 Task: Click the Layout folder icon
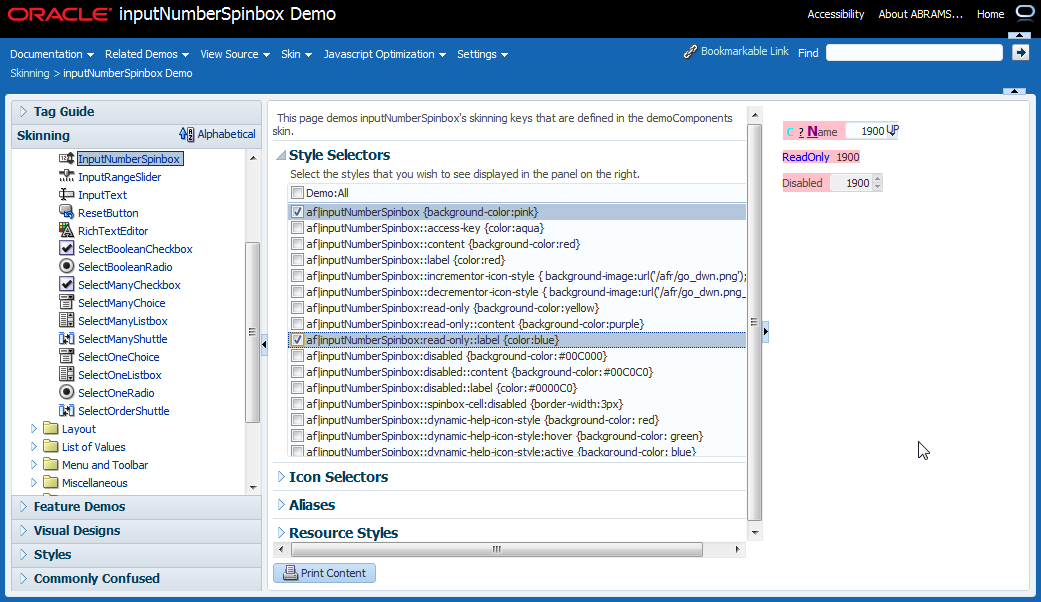50,428
